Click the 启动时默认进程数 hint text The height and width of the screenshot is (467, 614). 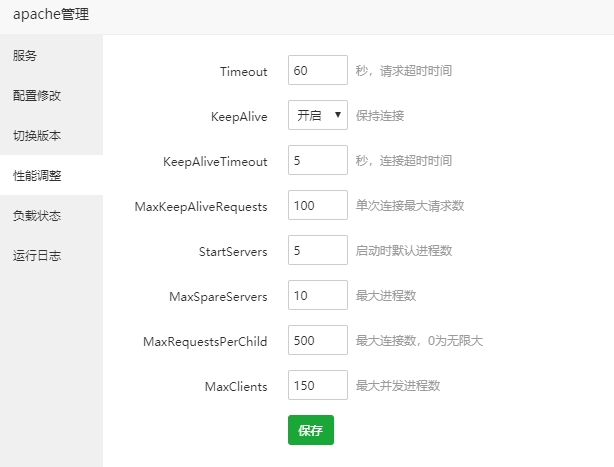[404, 251]
